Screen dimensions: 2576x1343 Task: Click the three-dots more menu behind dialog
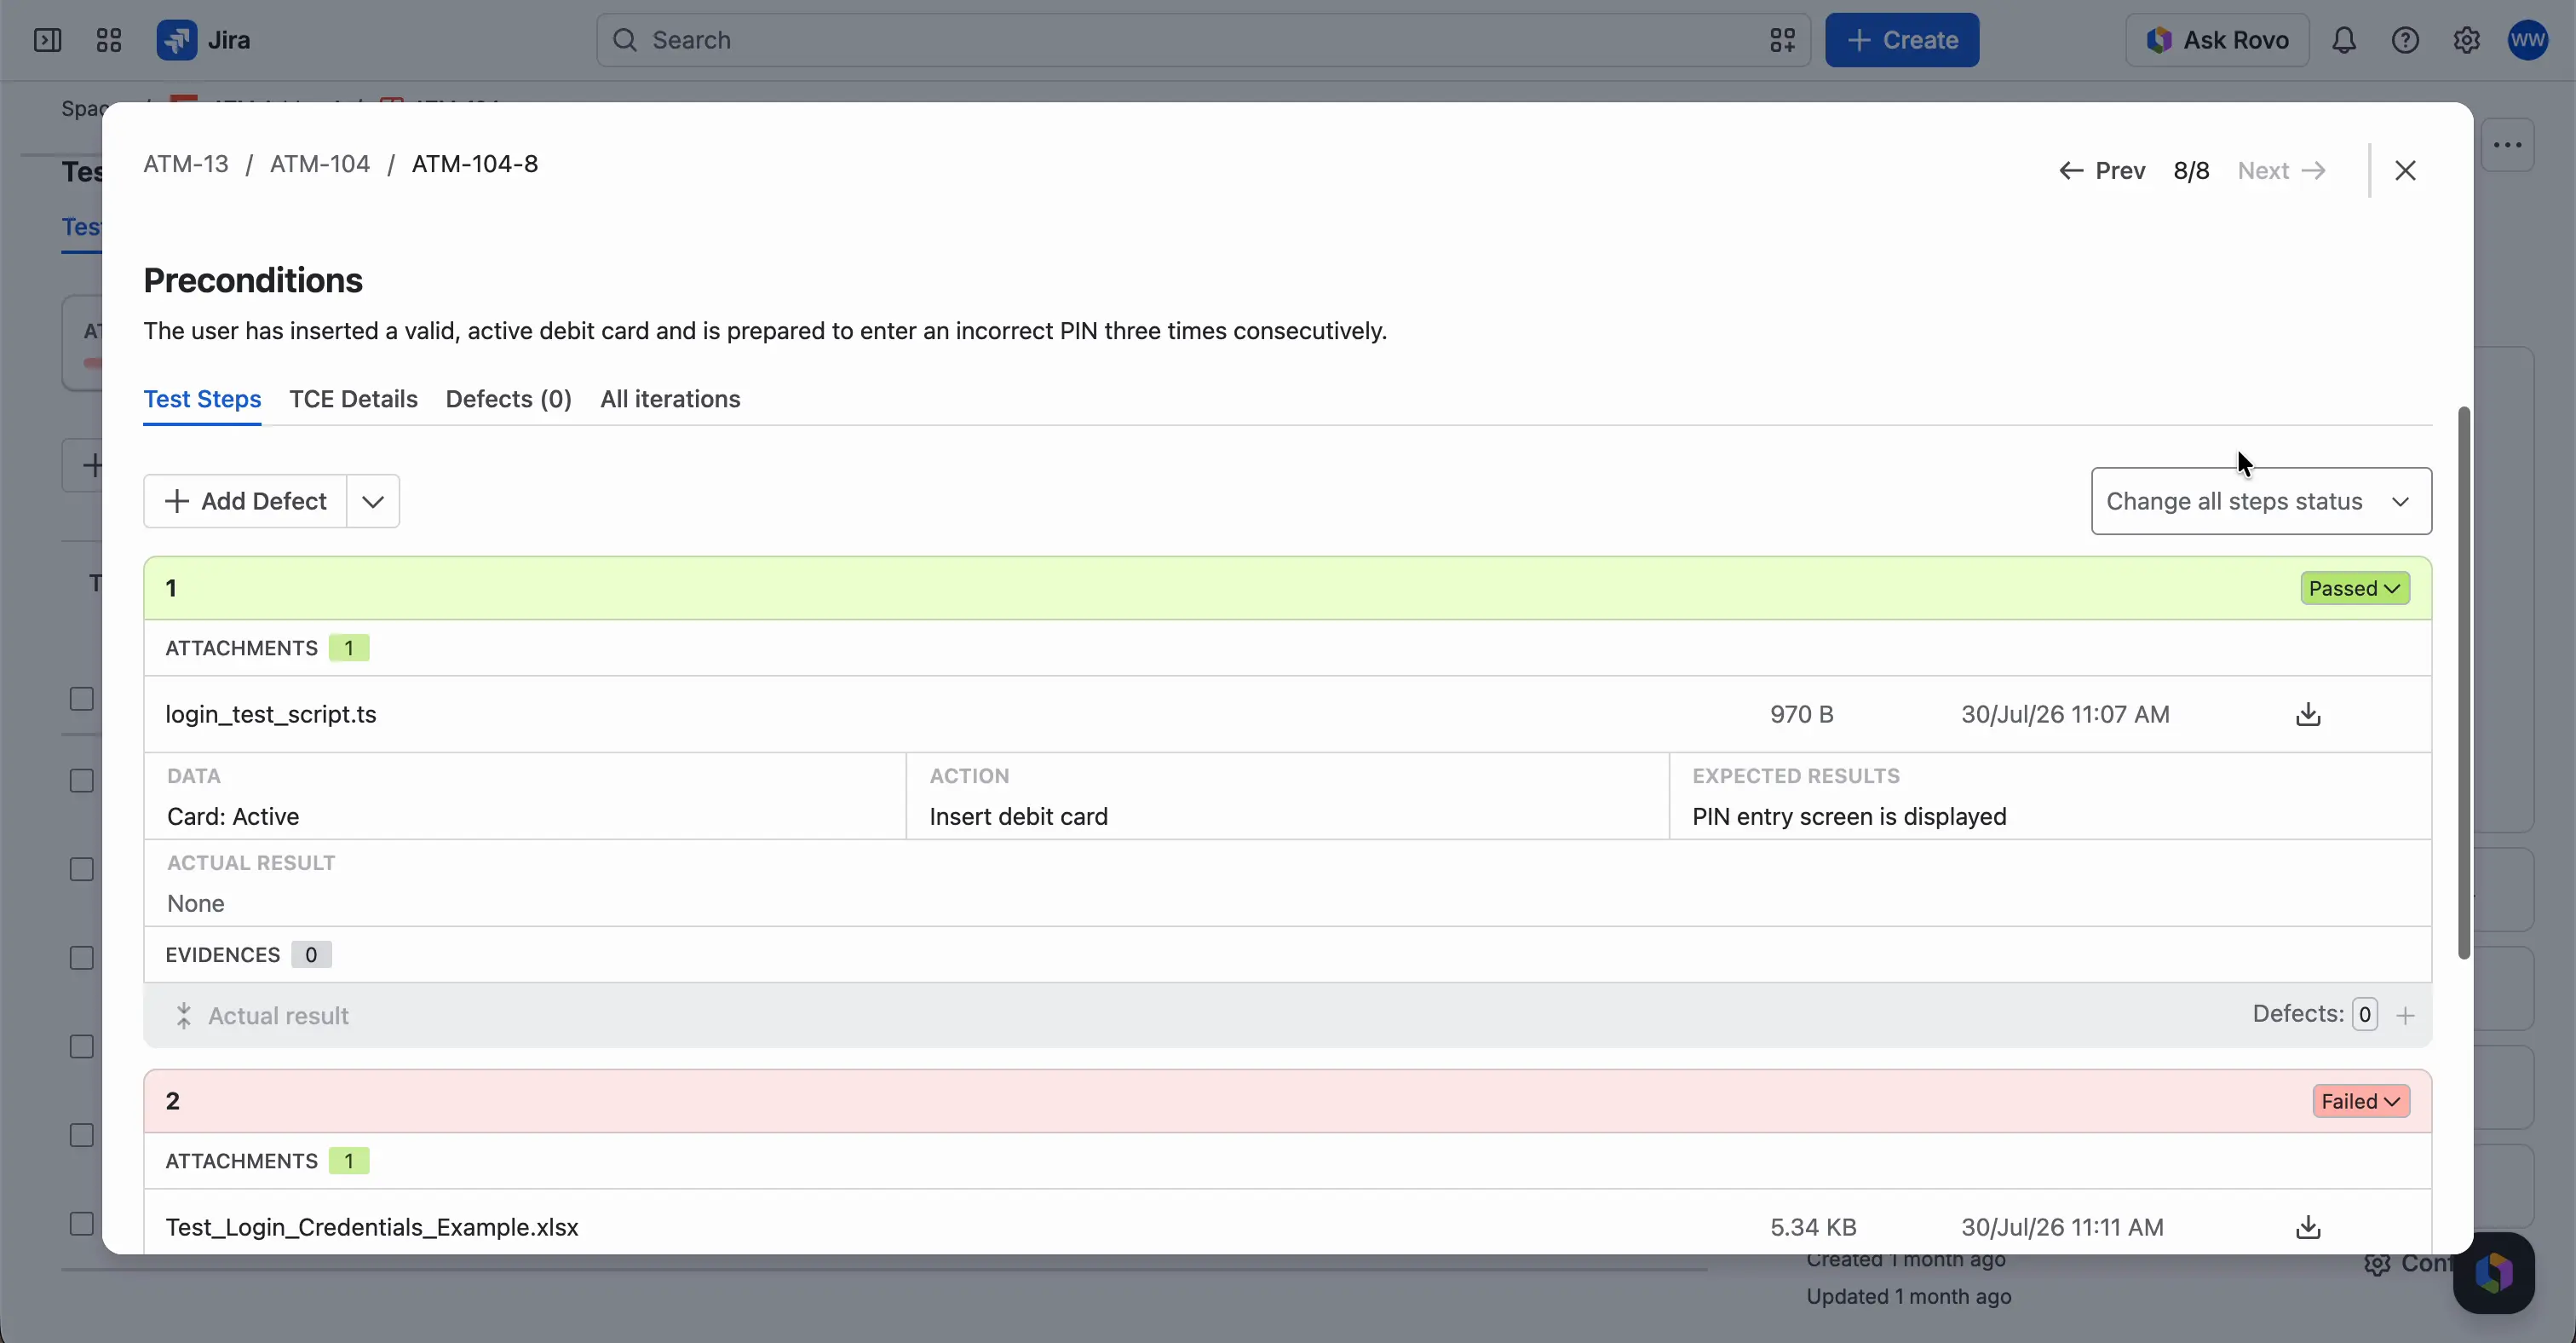2507,145
